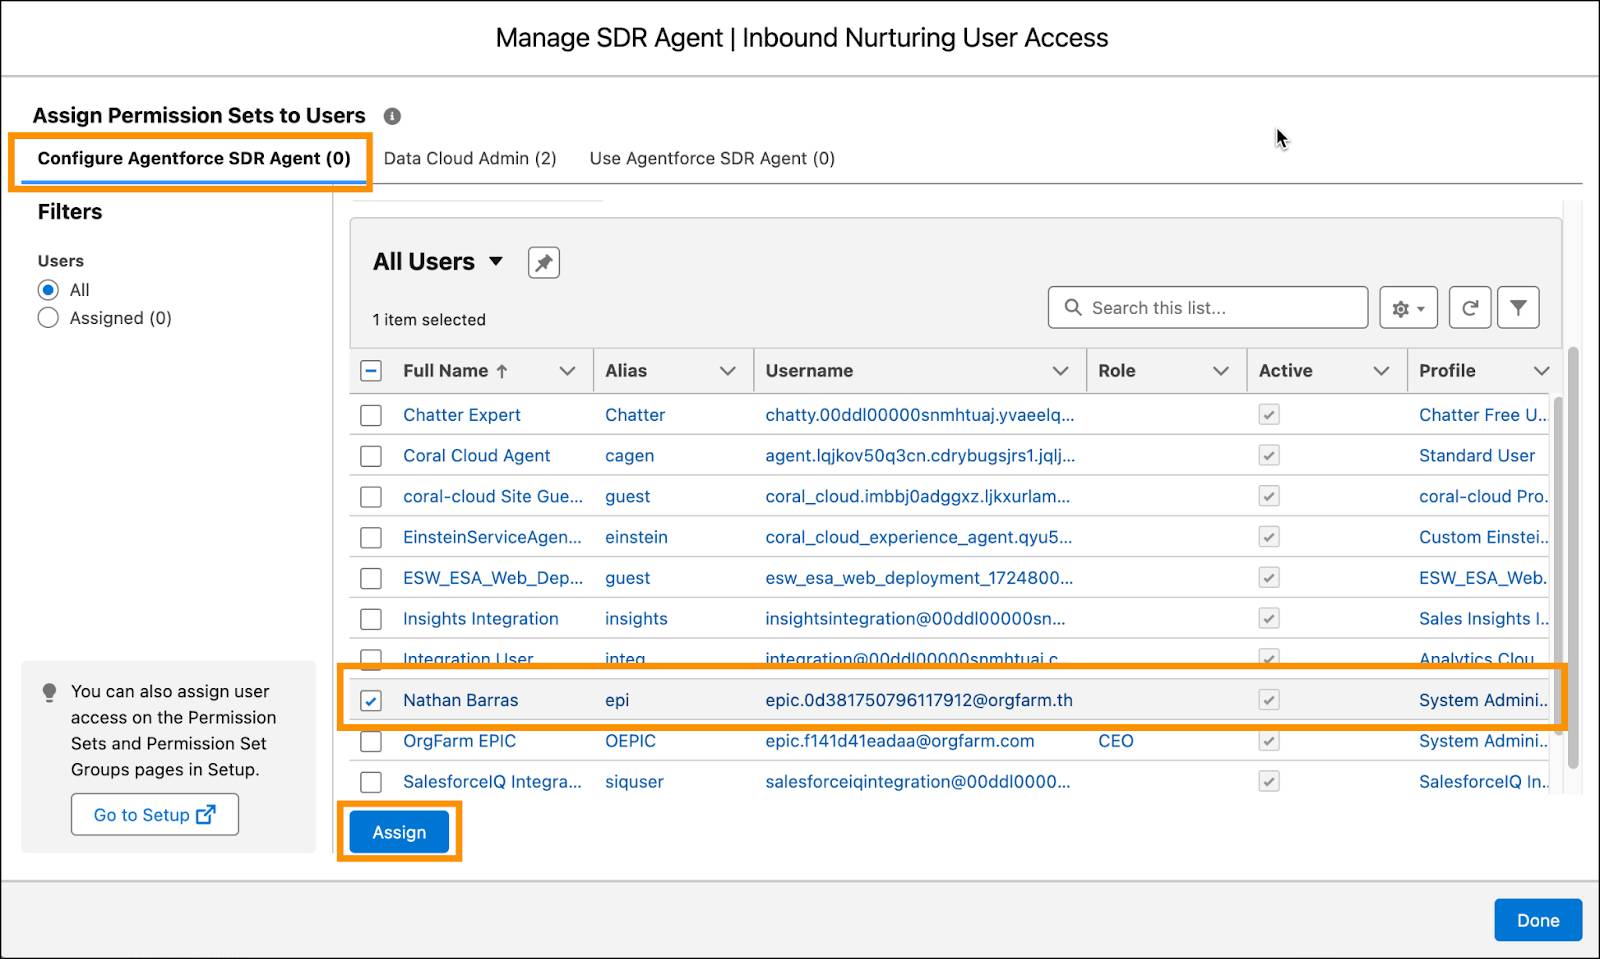Click Active checkmark for EinsteinServiceAgent row
This screenshot has height=959, width=1600.
[x=1269, y=537]
